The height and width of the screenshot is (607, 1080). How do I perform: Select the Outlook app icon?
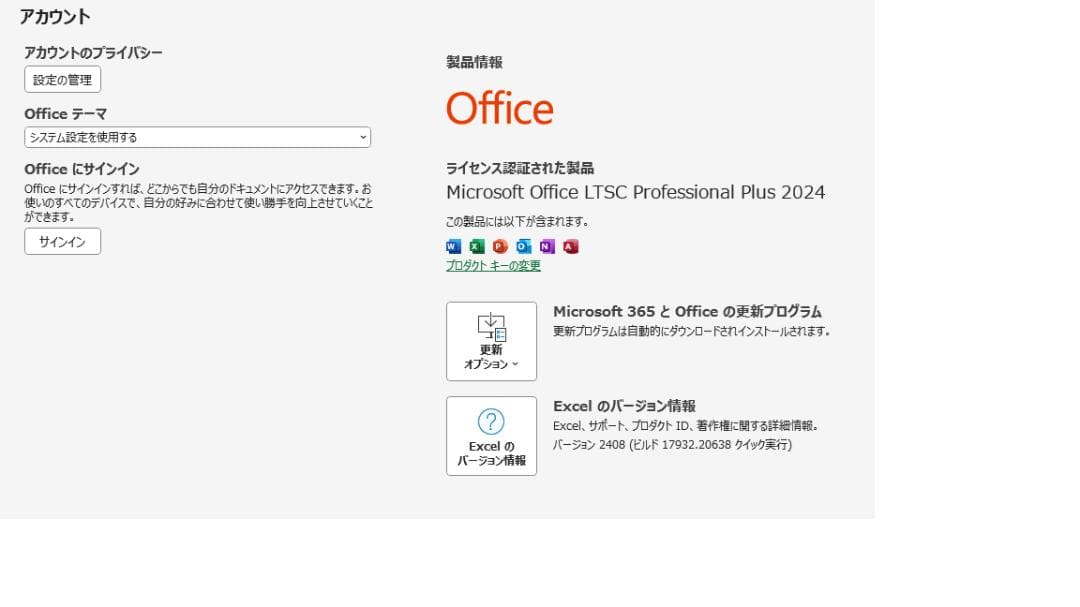point(523,246)
